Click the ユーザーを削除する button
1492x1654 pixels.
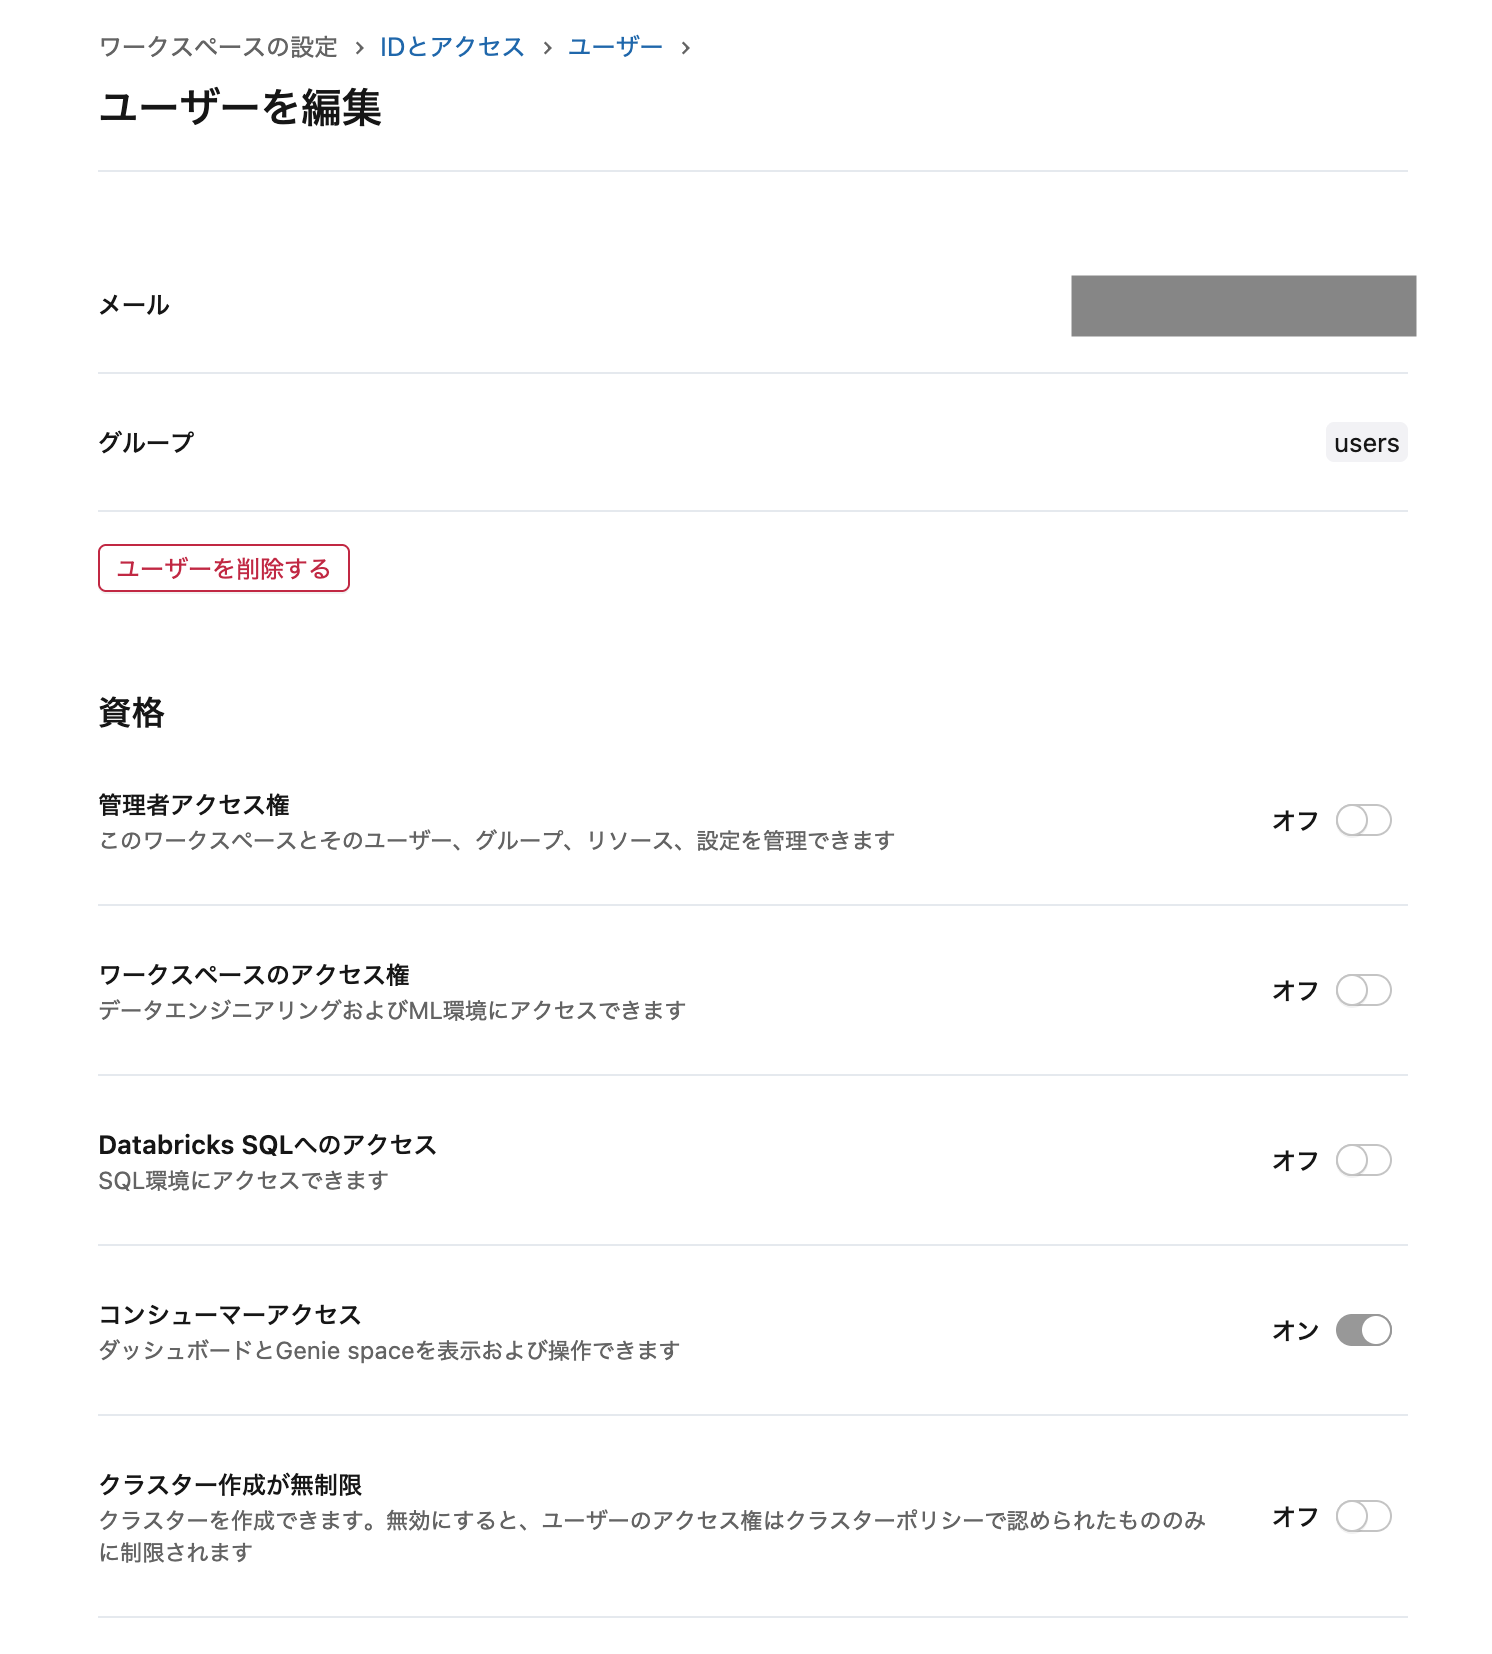pos(222,567)
